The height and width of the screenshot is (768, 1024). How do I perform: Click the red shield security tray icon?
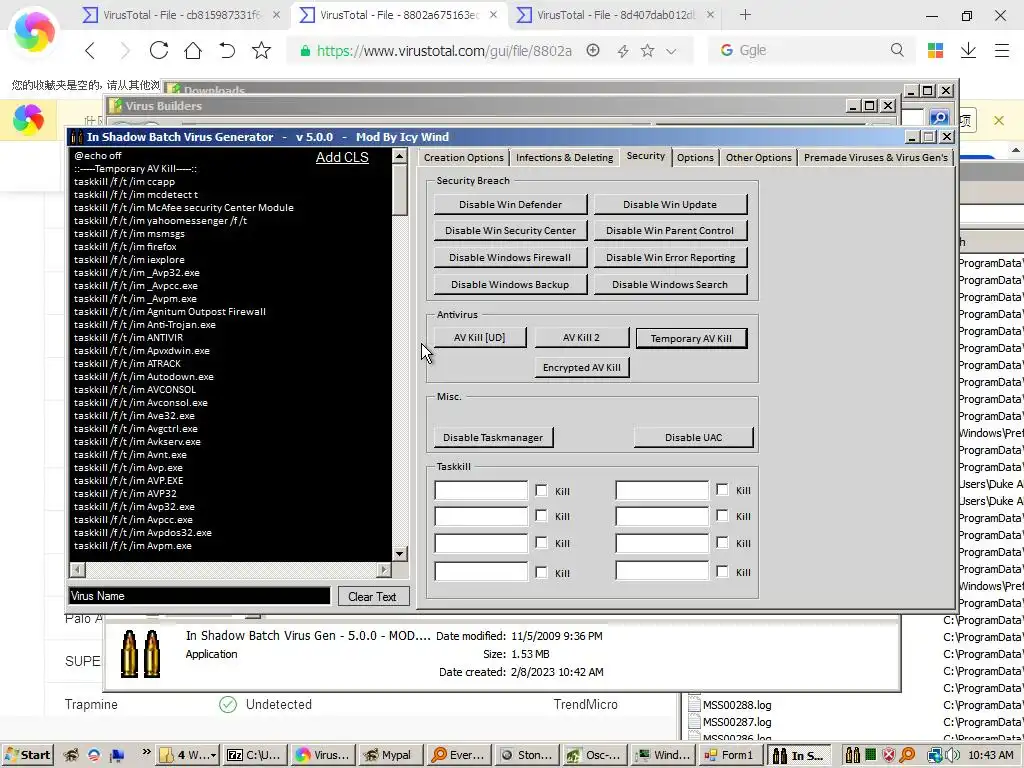point(889,755)
